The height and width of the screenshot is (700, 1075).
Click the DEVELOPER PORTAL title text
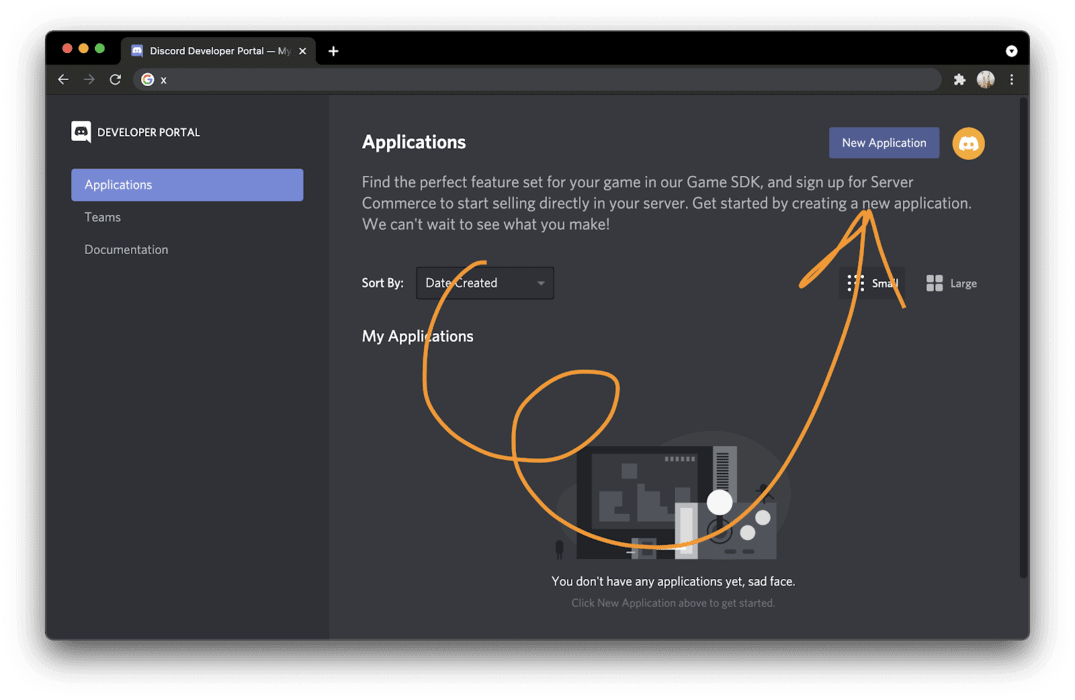149,132
